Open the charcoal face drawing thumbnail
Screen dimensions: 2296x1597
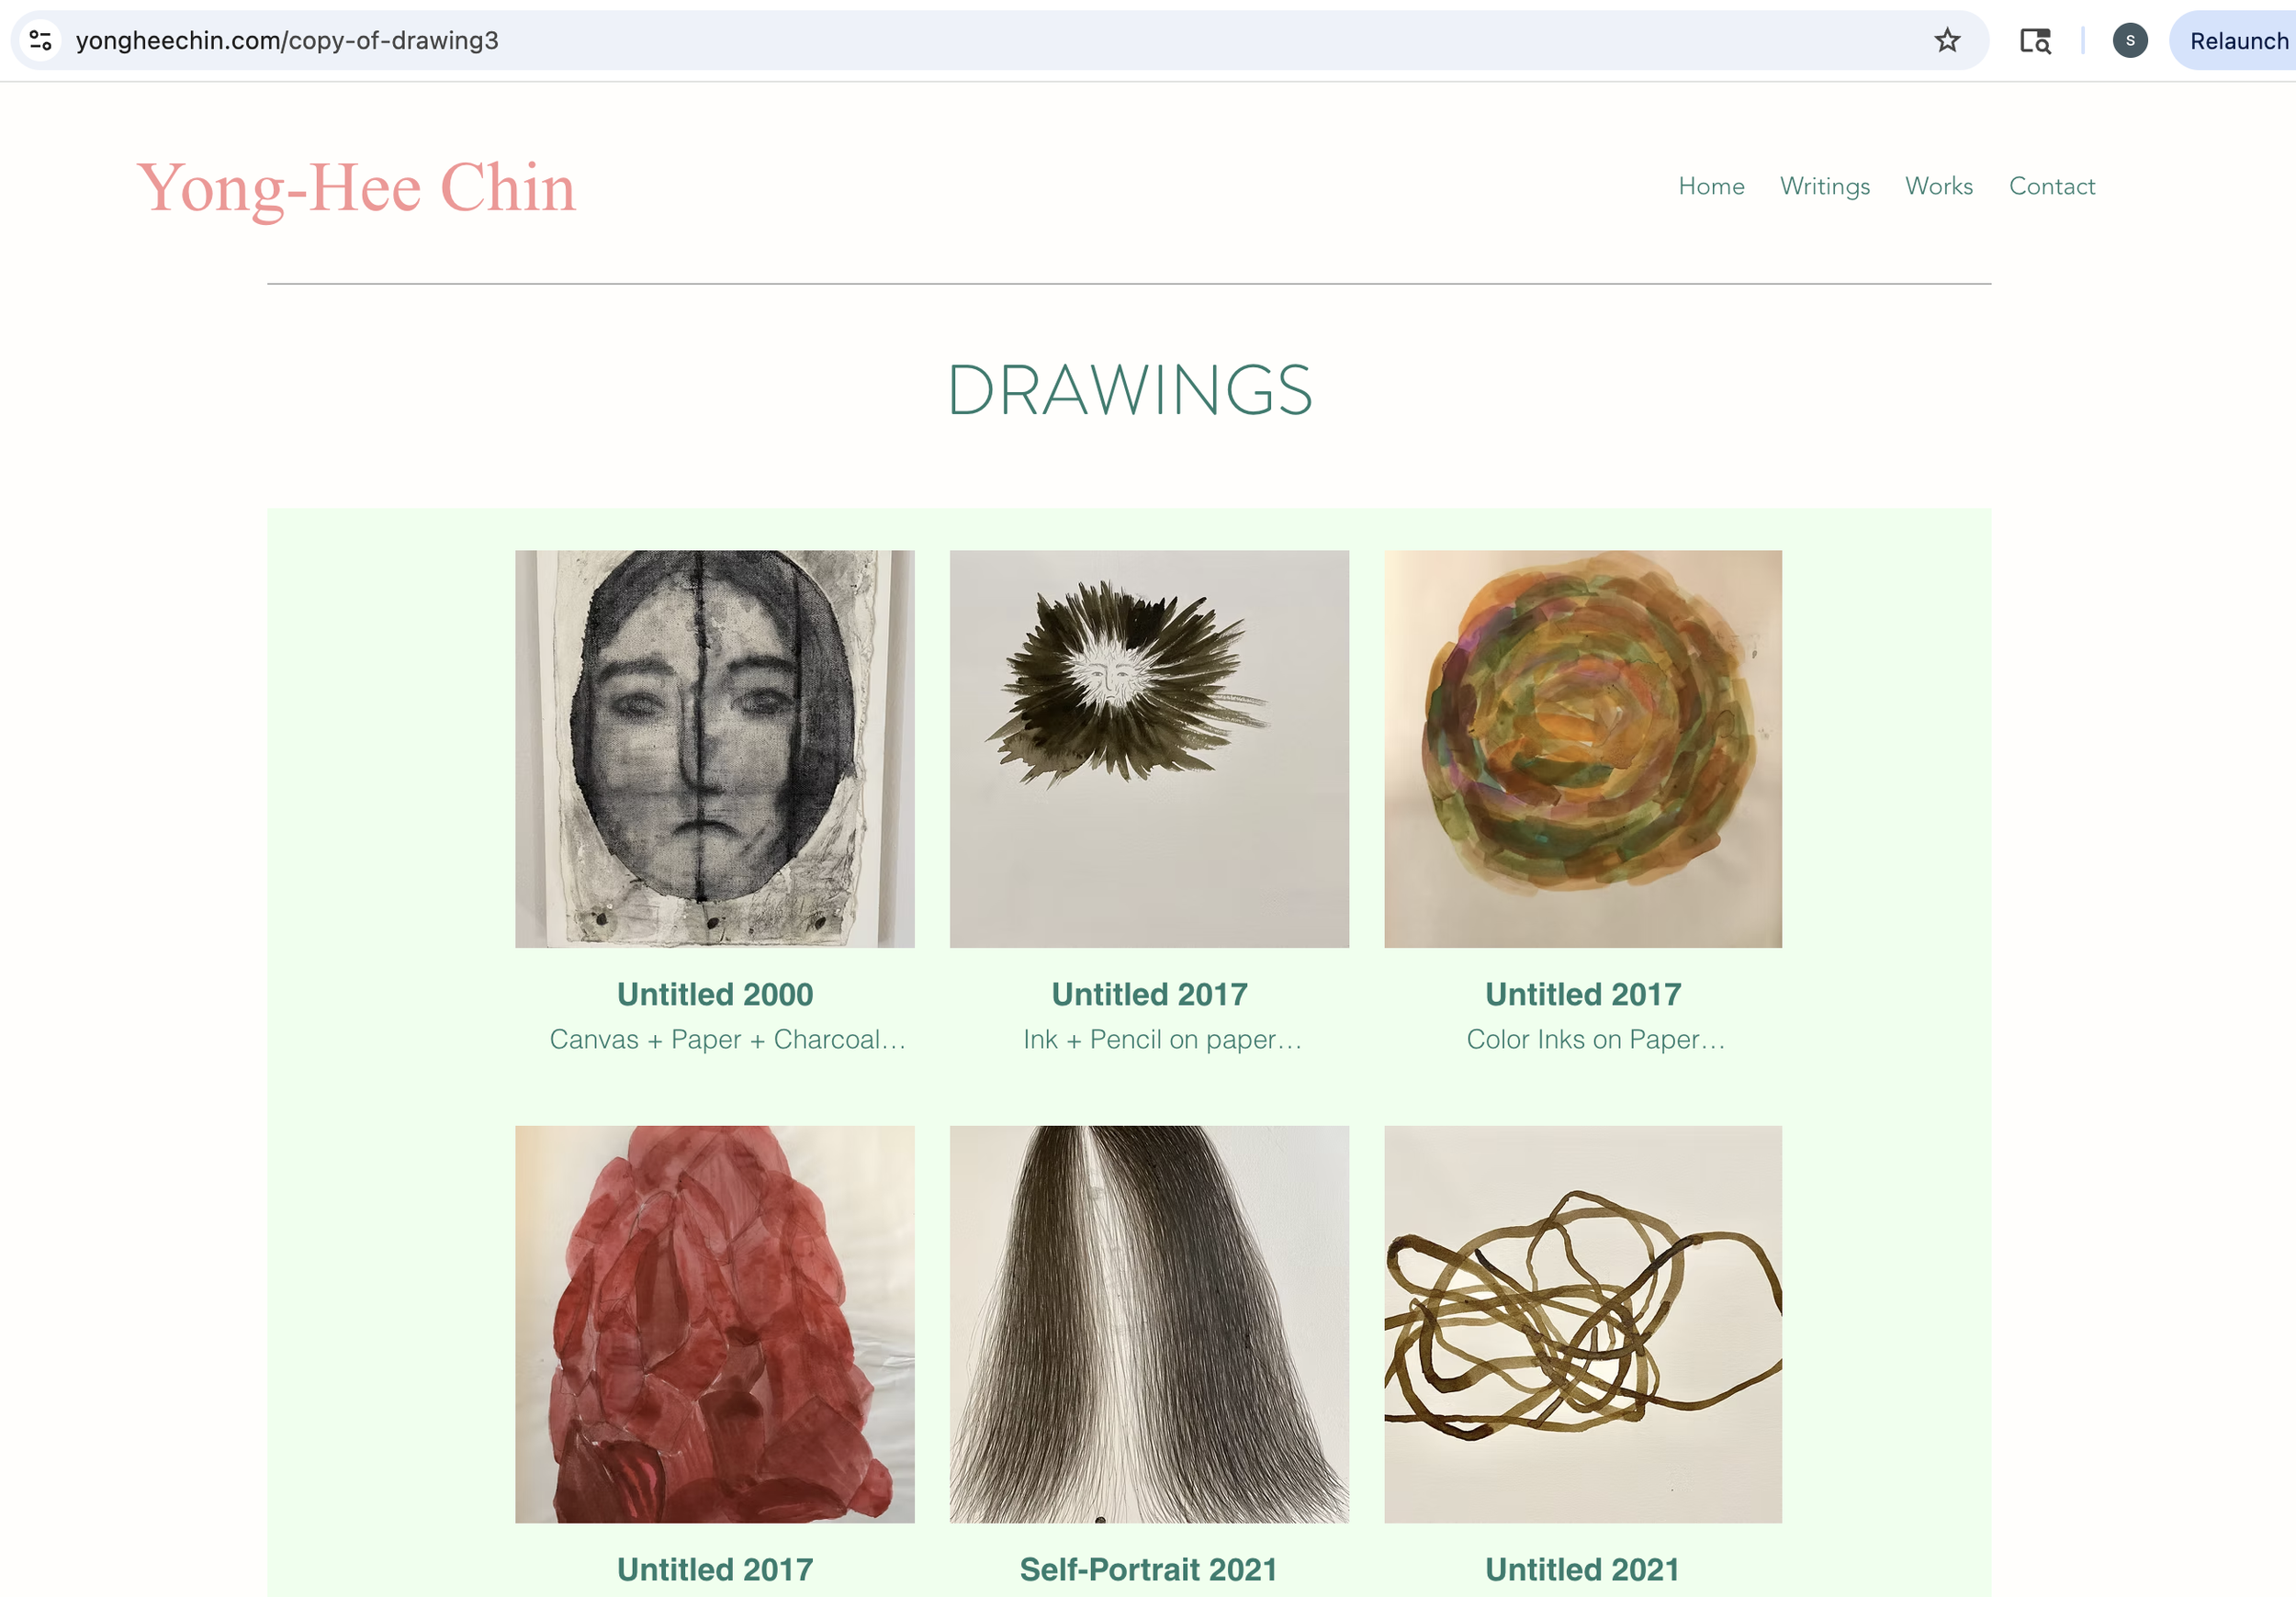coord(714,749)
